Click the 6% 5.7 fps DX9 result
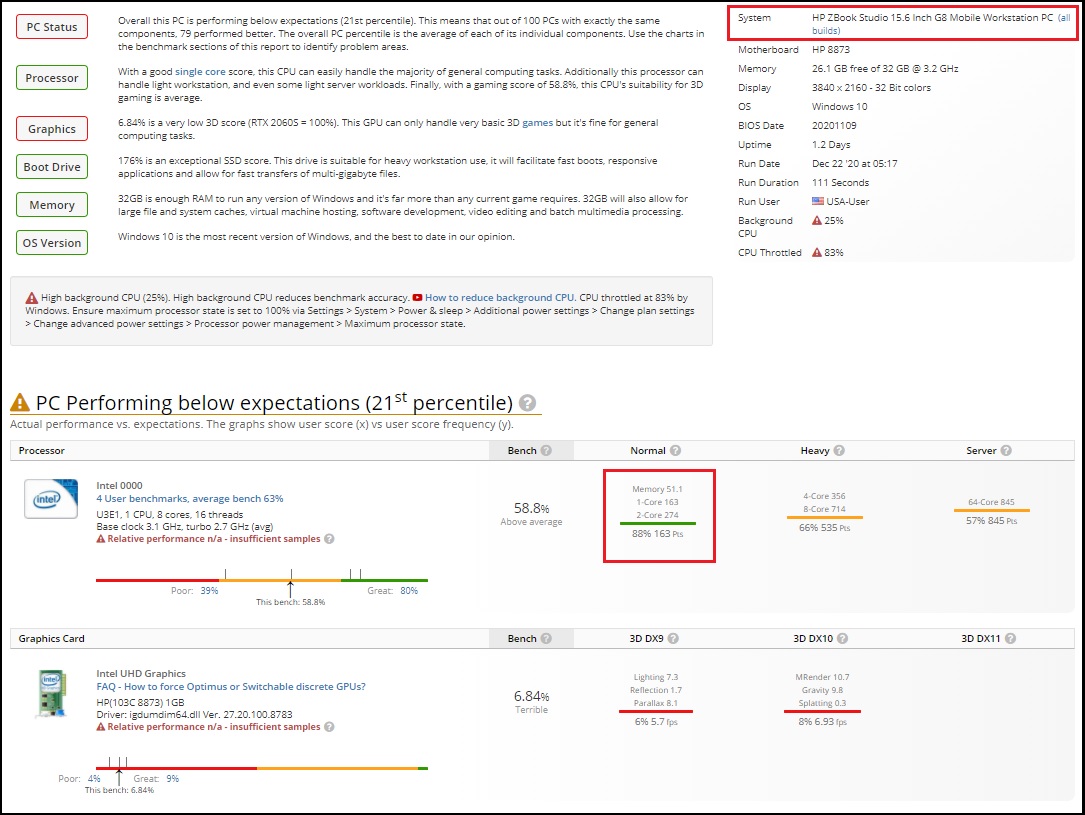The height and width of the screenshot is (815, 1085). coord(656,722)
